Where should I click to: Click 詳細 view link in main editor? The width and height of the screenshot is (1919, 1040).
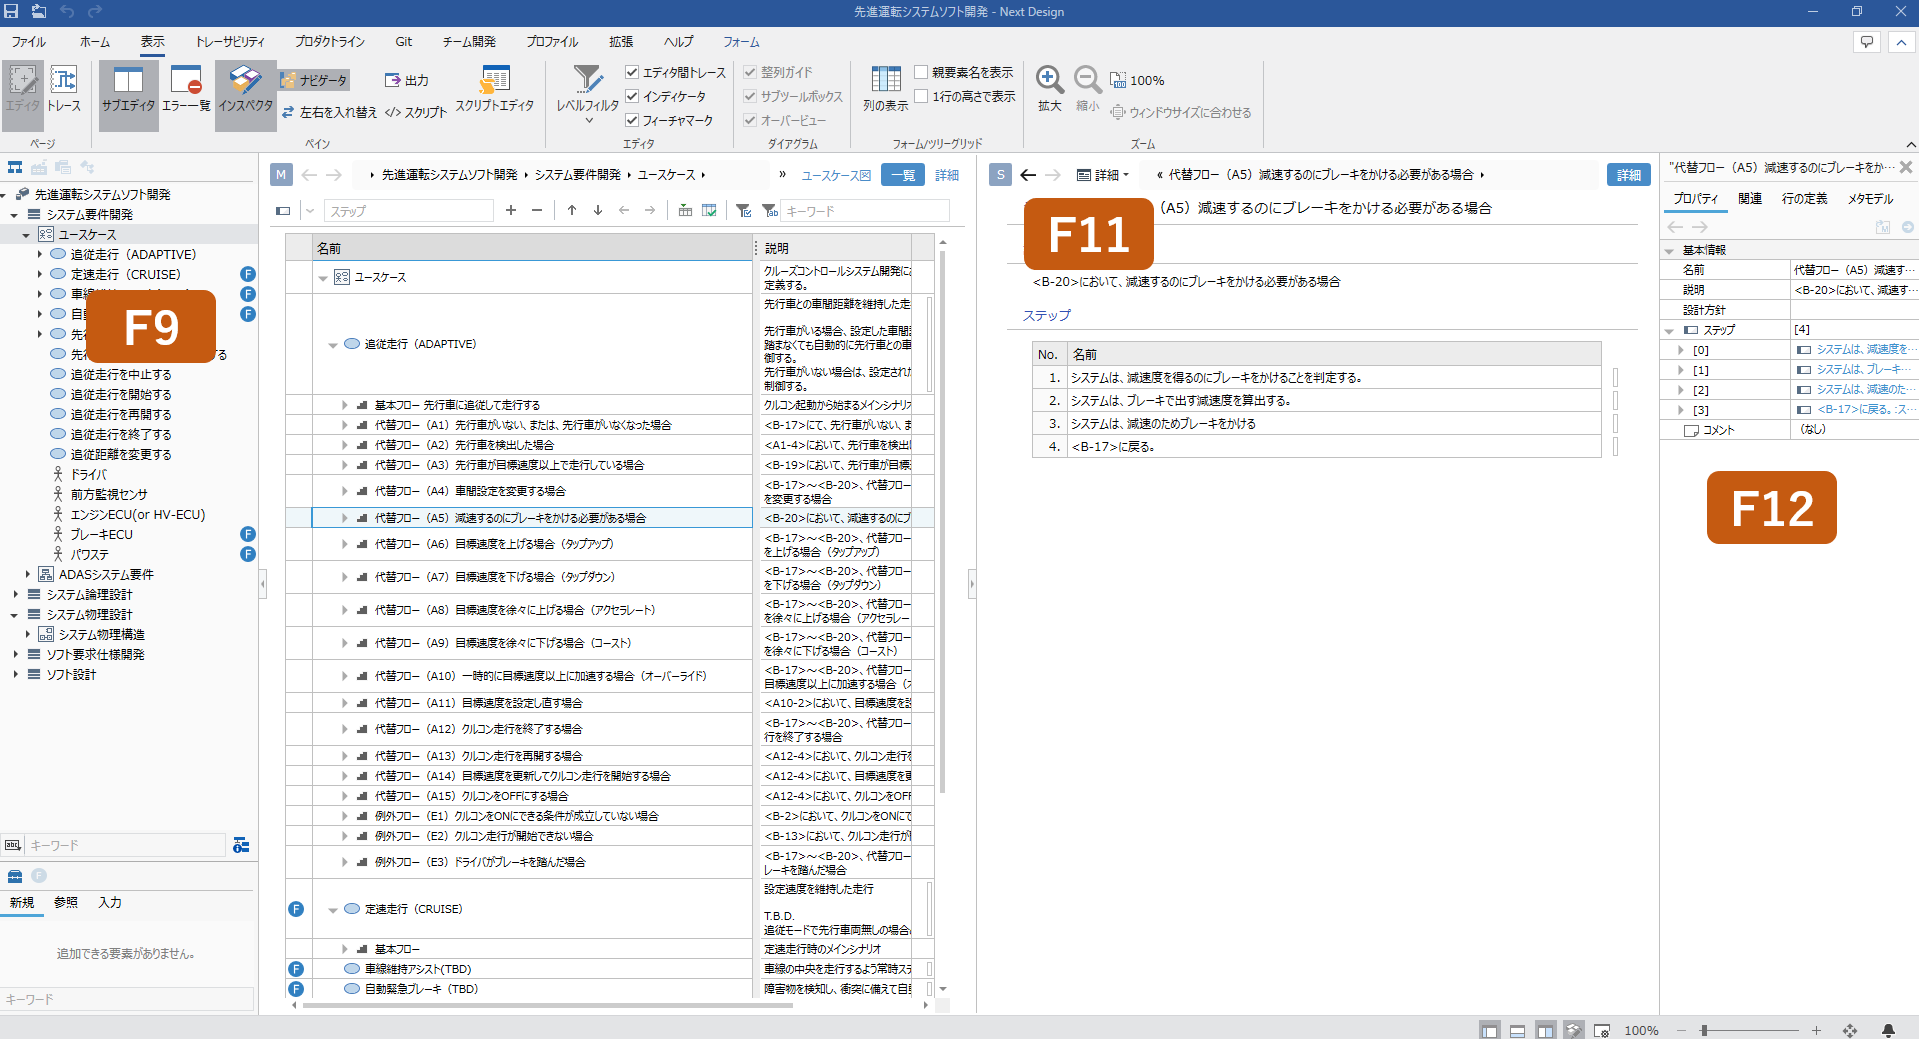click(x=947, y=175)
